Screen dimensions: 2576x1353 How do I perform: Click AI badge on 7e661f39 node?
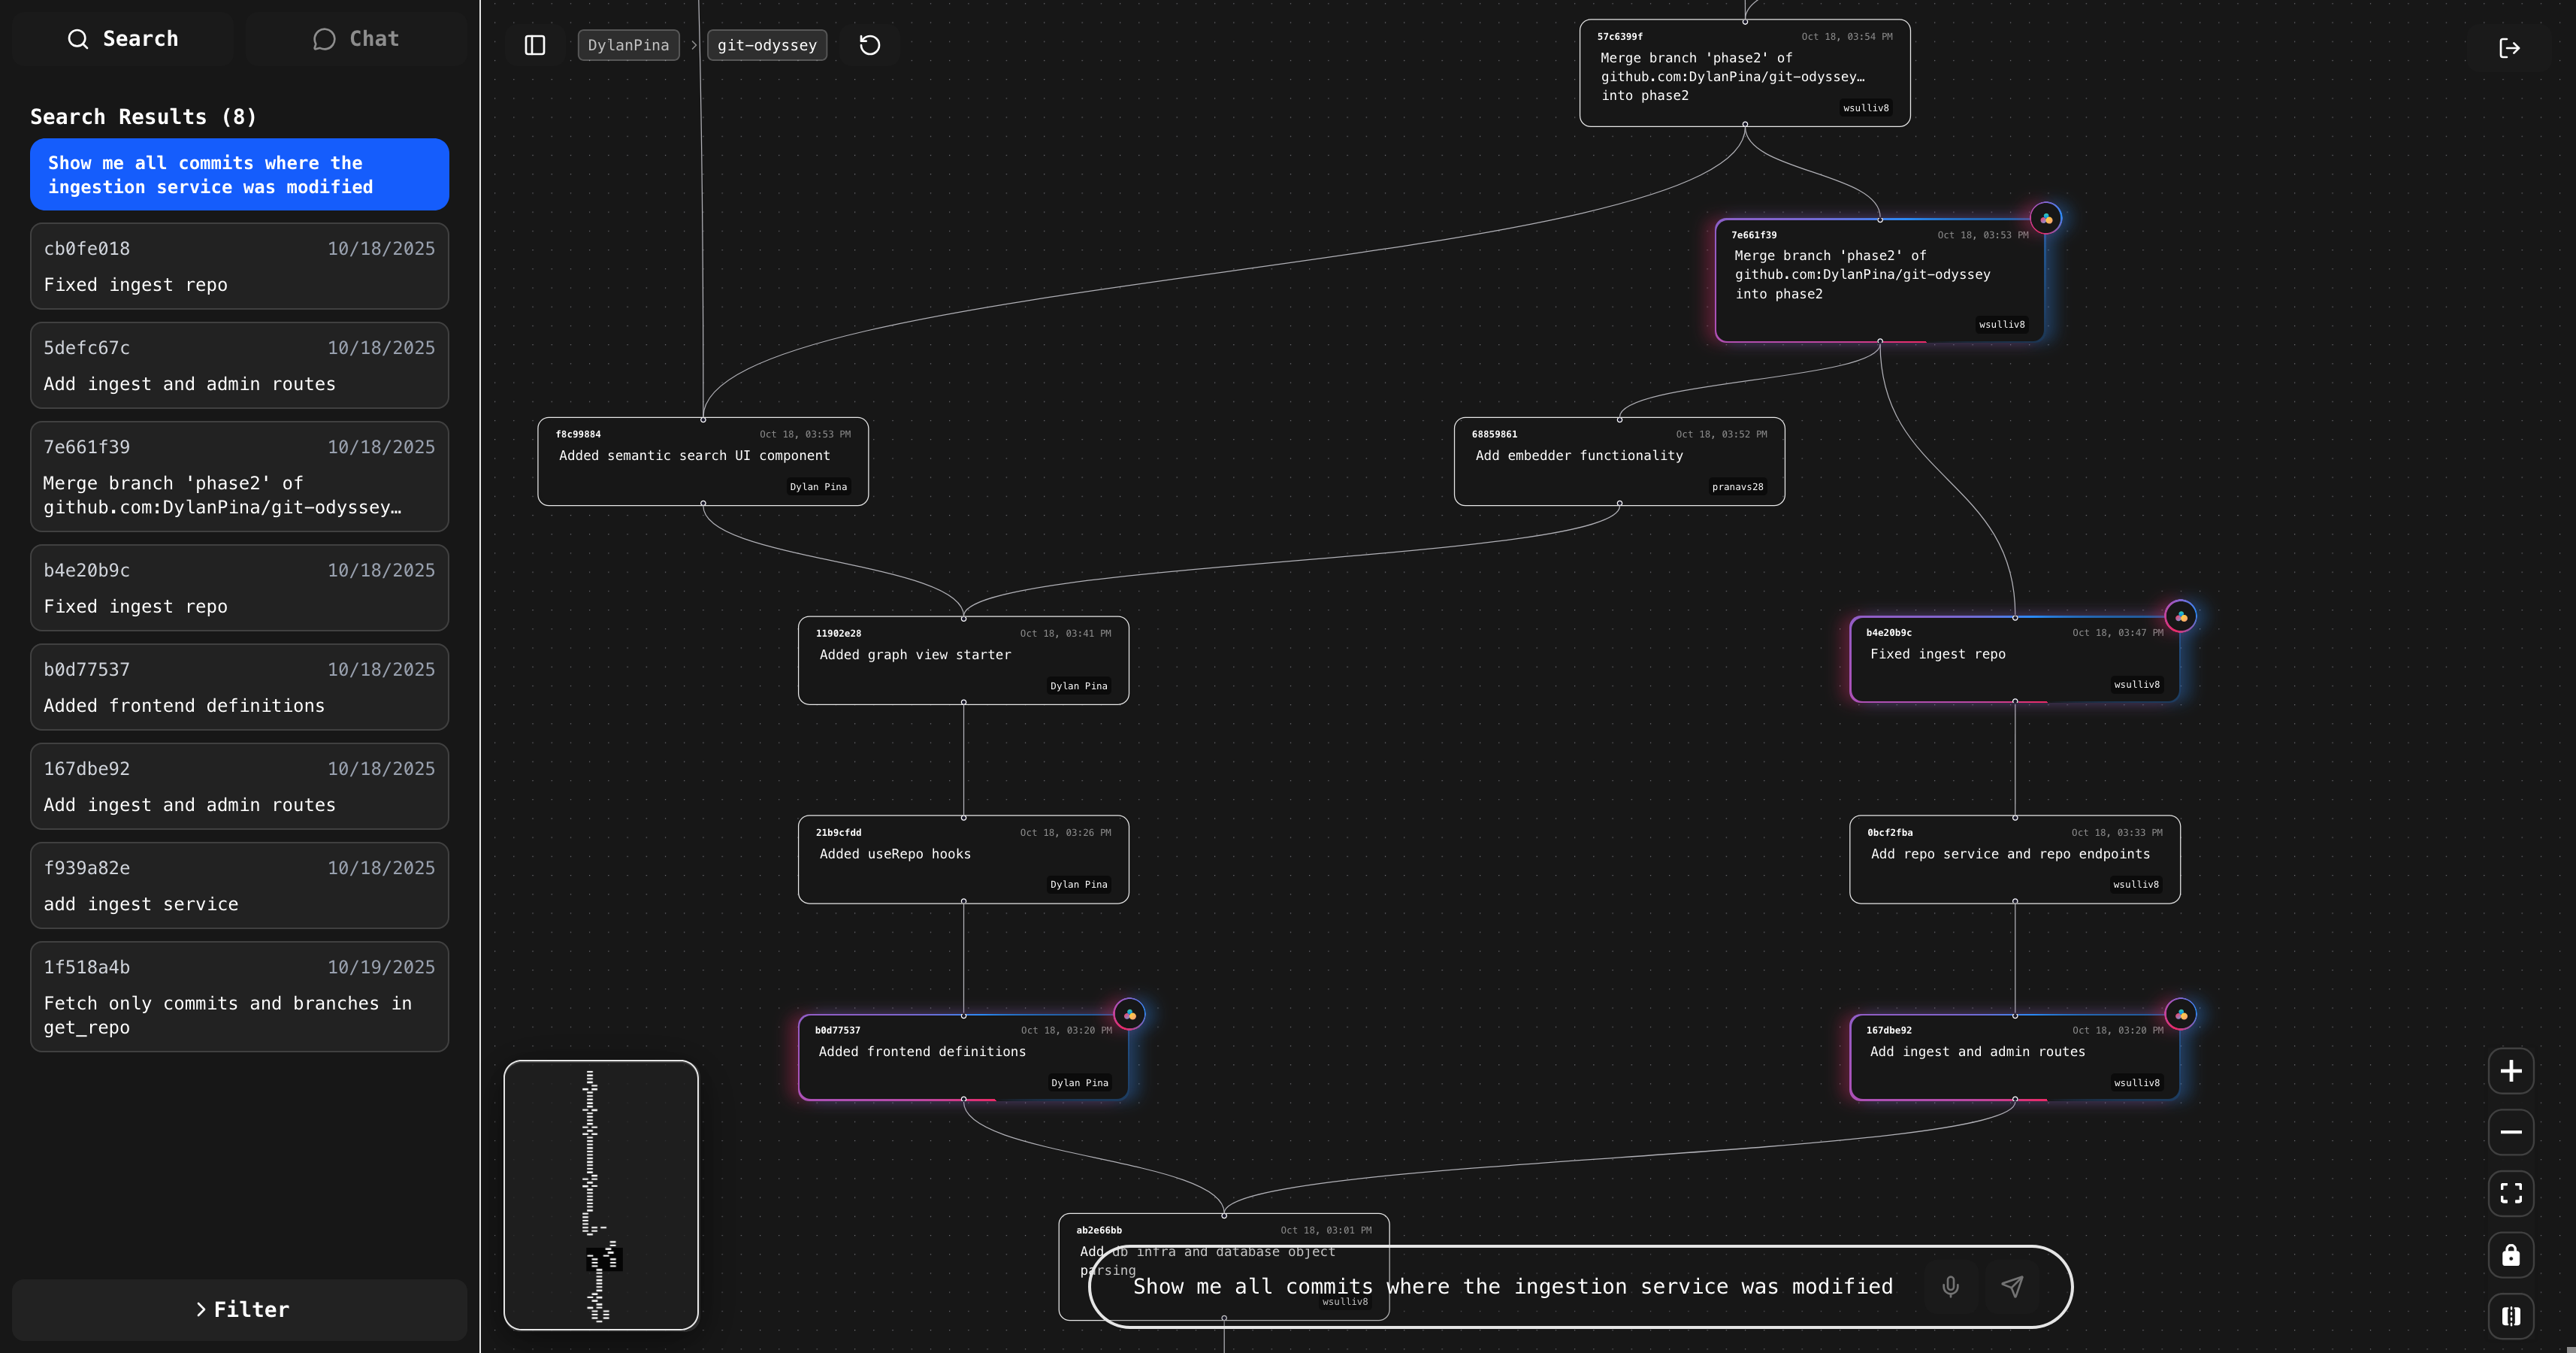2046,219
